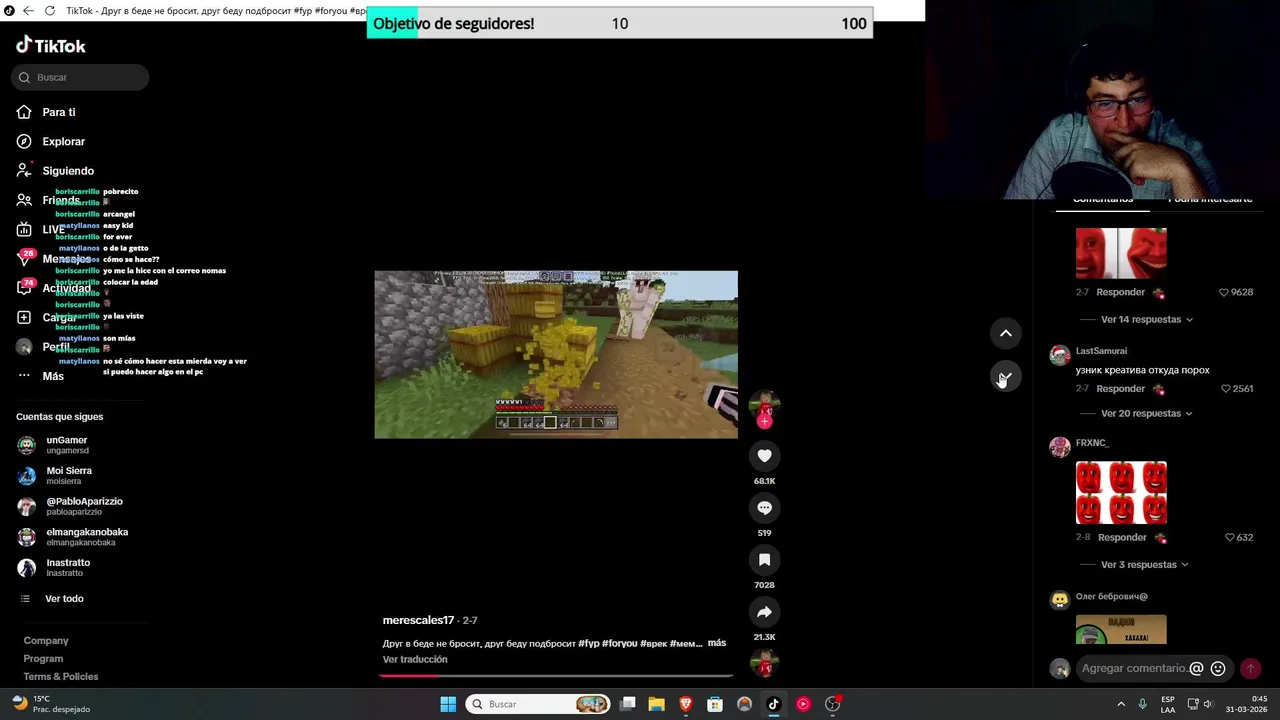Open the TikTok logo home link

[51, 45]
